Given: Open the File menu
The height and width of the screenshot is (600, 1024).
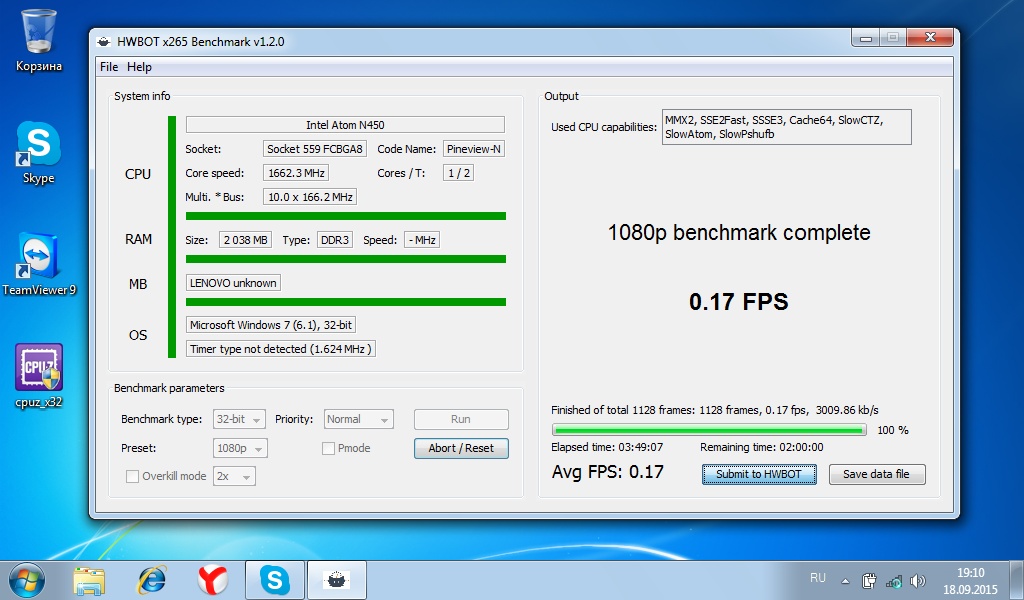Looking at the screenshot, I should [x=109, y=67].
